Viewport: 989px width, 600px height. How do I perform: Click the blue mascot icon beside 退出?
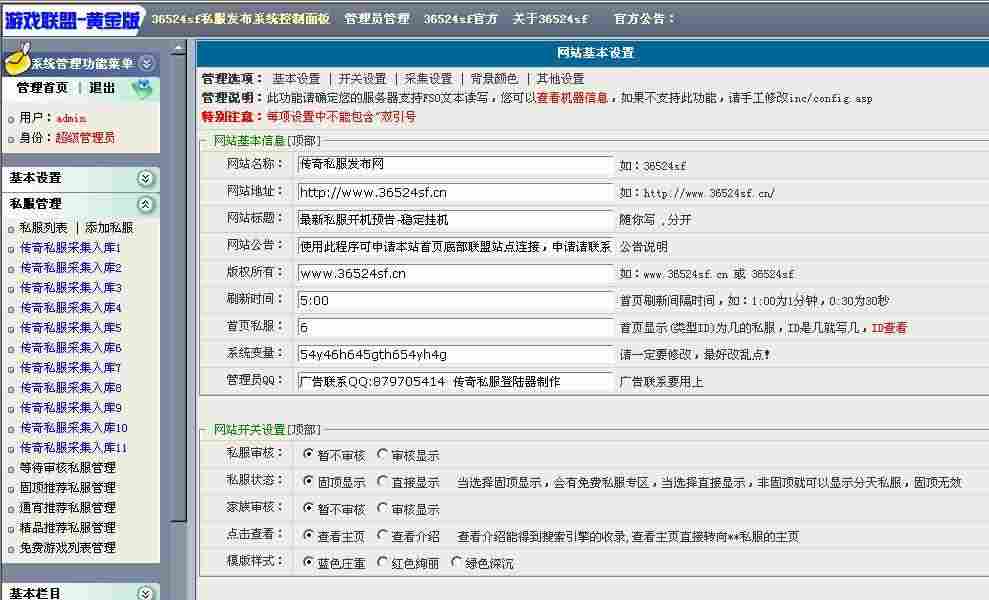[142, 89]
